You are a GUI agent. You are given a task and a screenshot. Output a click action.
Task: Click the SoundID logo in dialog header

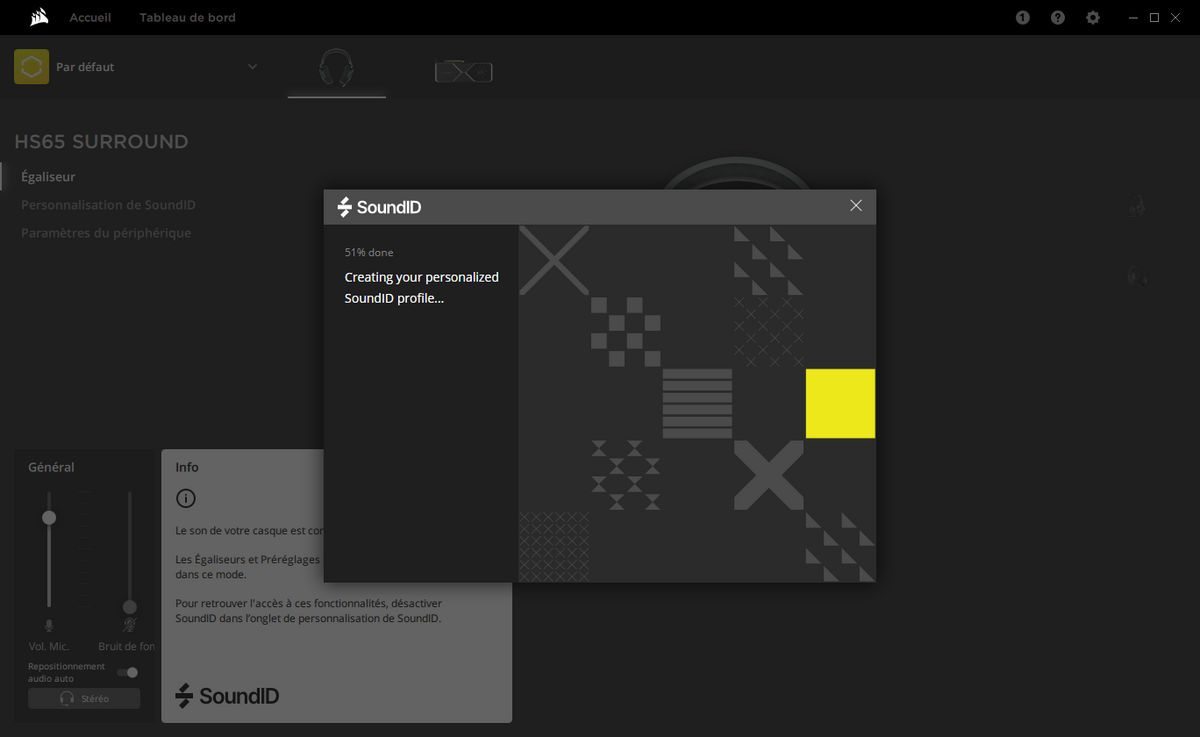tap(379, 207)
